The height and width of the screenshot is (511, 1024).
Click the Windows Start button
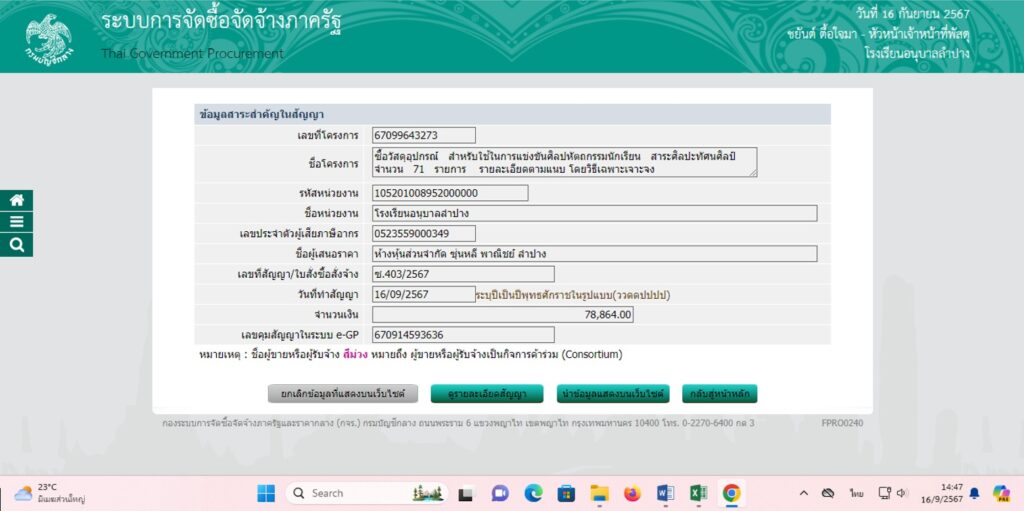point(266,493)
